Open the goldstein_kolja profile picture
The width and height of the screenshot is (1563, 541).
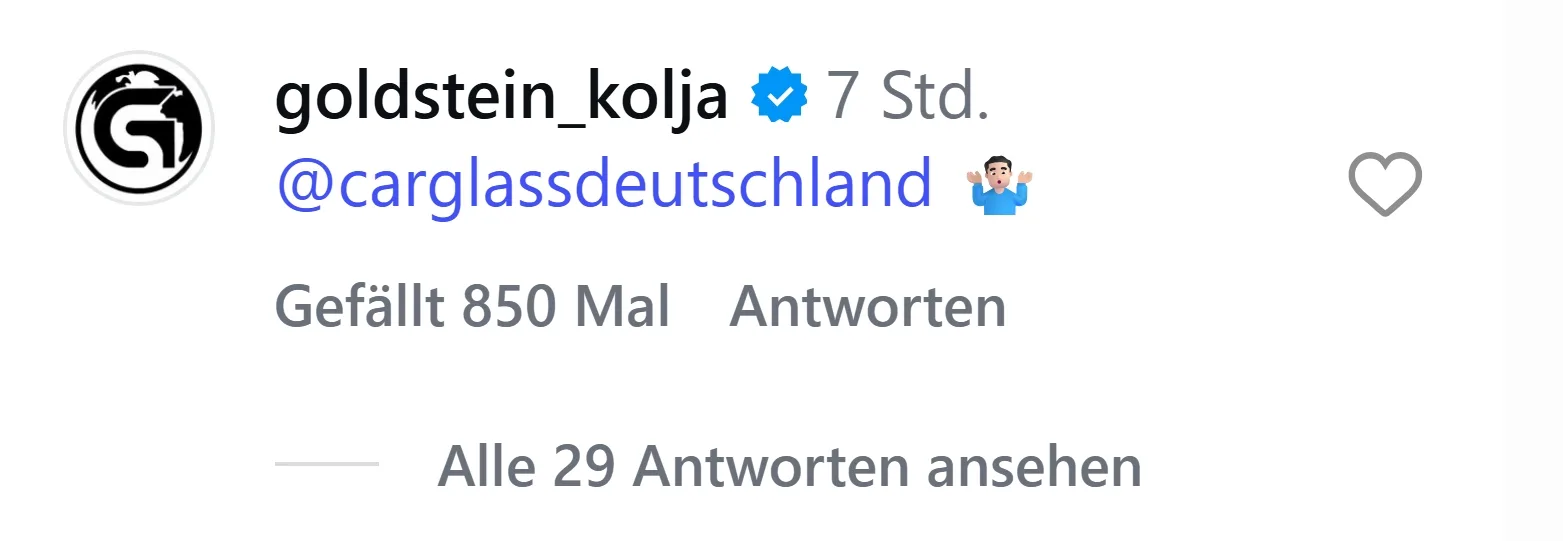[139, 128]
